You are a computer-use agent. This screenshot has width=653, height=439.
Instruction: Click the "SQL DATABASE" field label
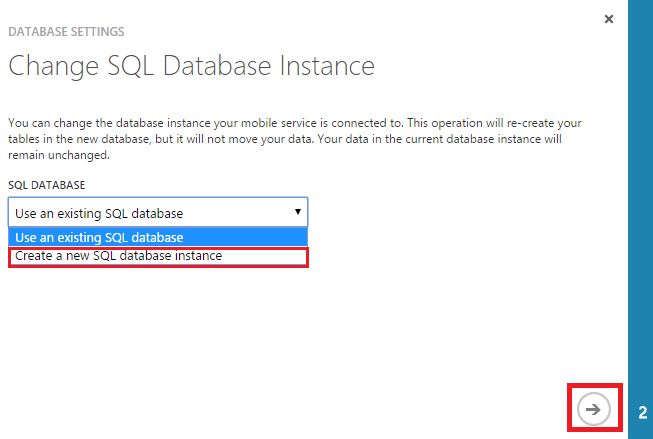47,186
